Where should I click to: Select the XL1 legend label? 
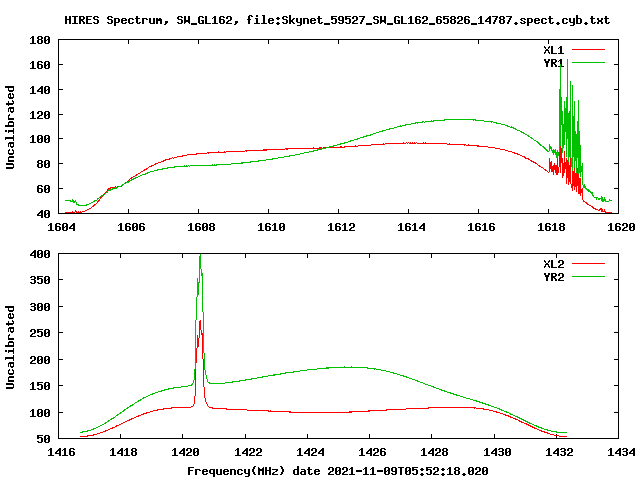553,50
